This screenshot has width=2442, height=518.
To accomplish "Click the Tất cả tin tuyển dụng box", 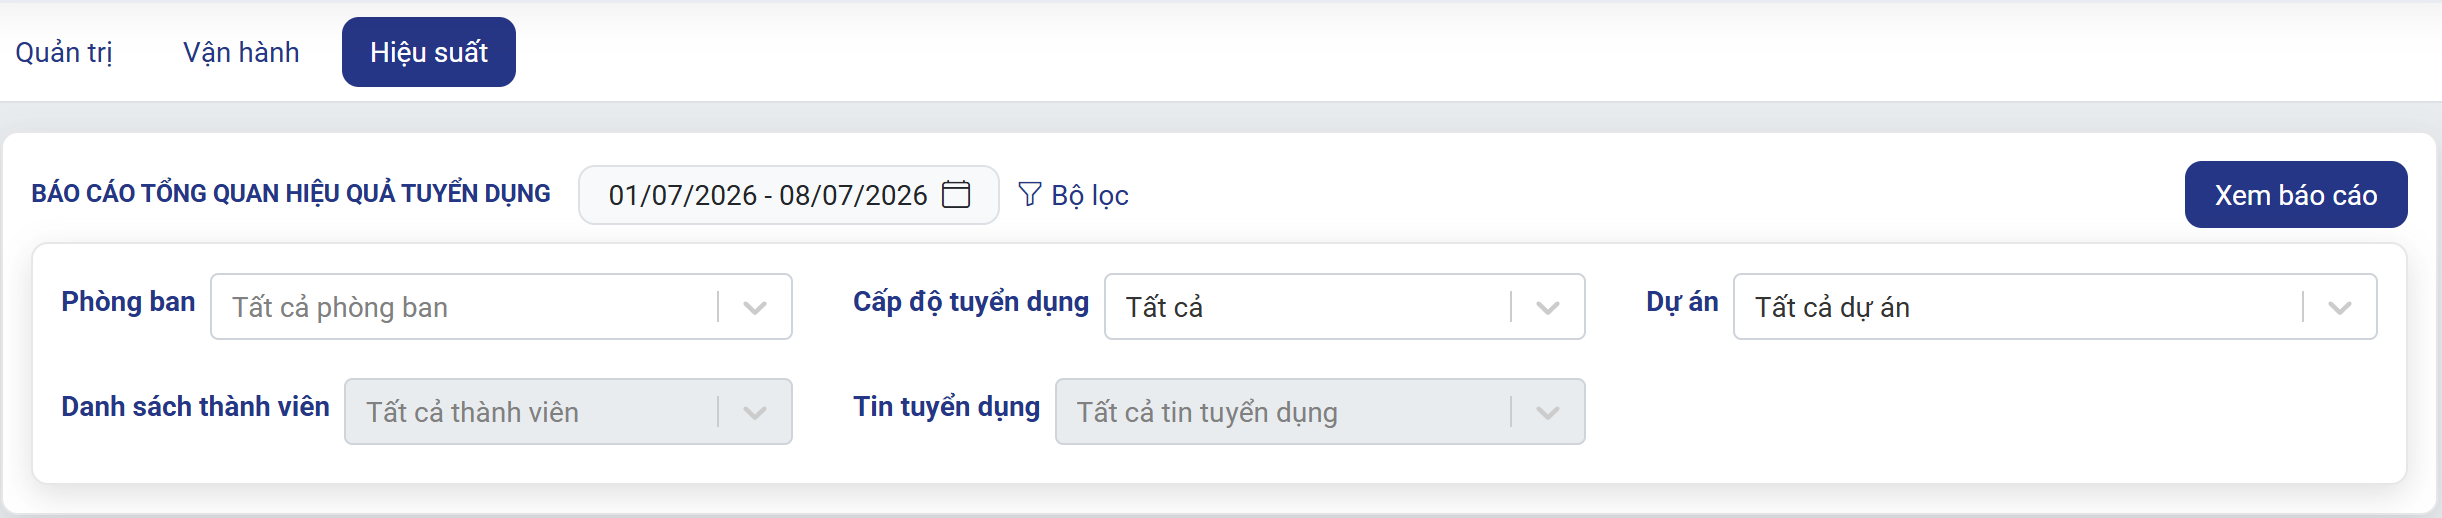I will (x=1320, y=412).
